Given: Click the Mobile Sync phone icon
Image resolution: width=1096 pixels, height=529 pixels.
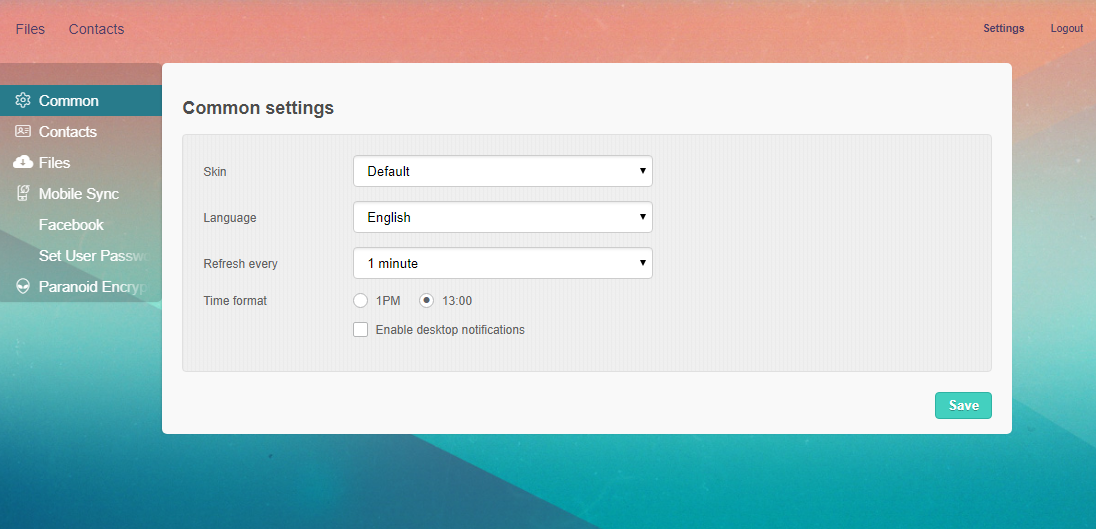Looking at the screenshot, I should click(x=23, y=194).
